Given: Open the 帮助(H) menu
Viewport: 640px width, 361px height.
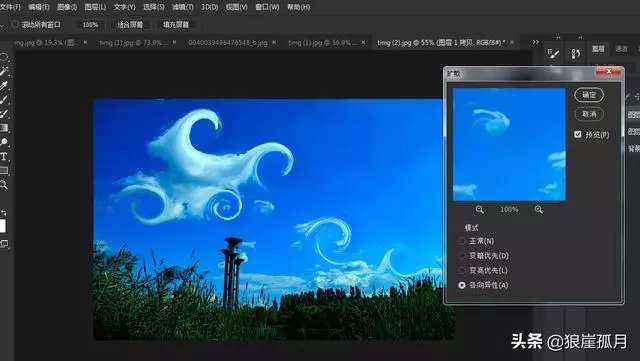Looking at the screenshot, I should pos(298,7).
